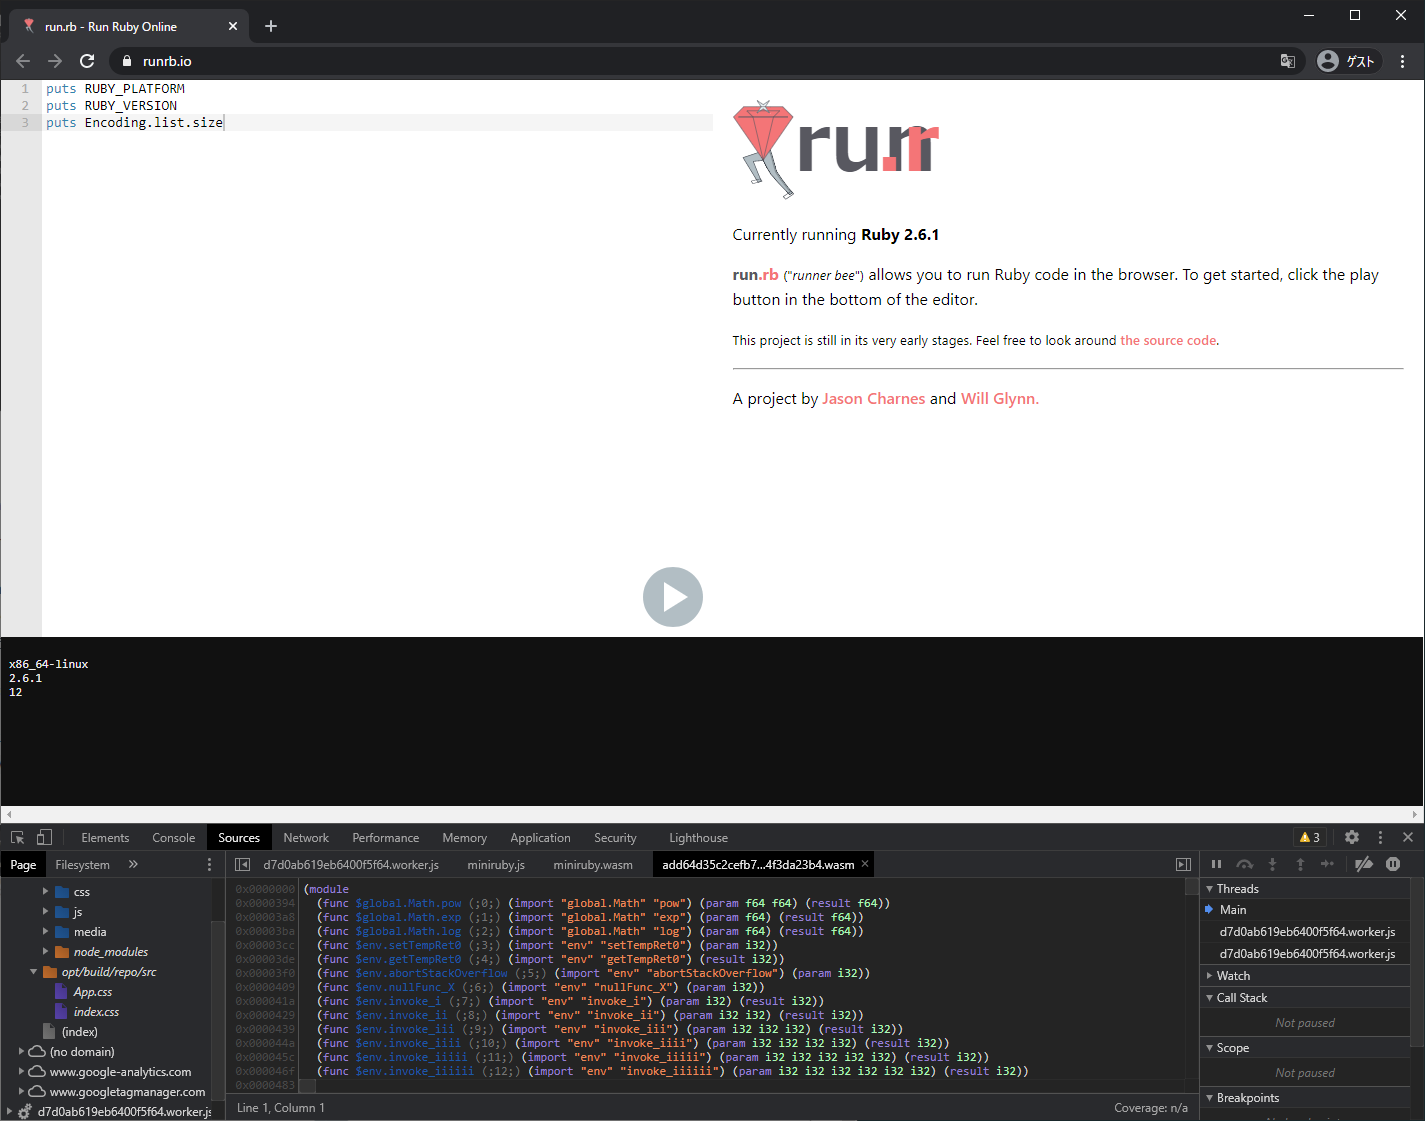The width and height of the screenshot is (1425, 1121).
Task: Toggle deactivate breakpoints
Action: click(1363, 864)
